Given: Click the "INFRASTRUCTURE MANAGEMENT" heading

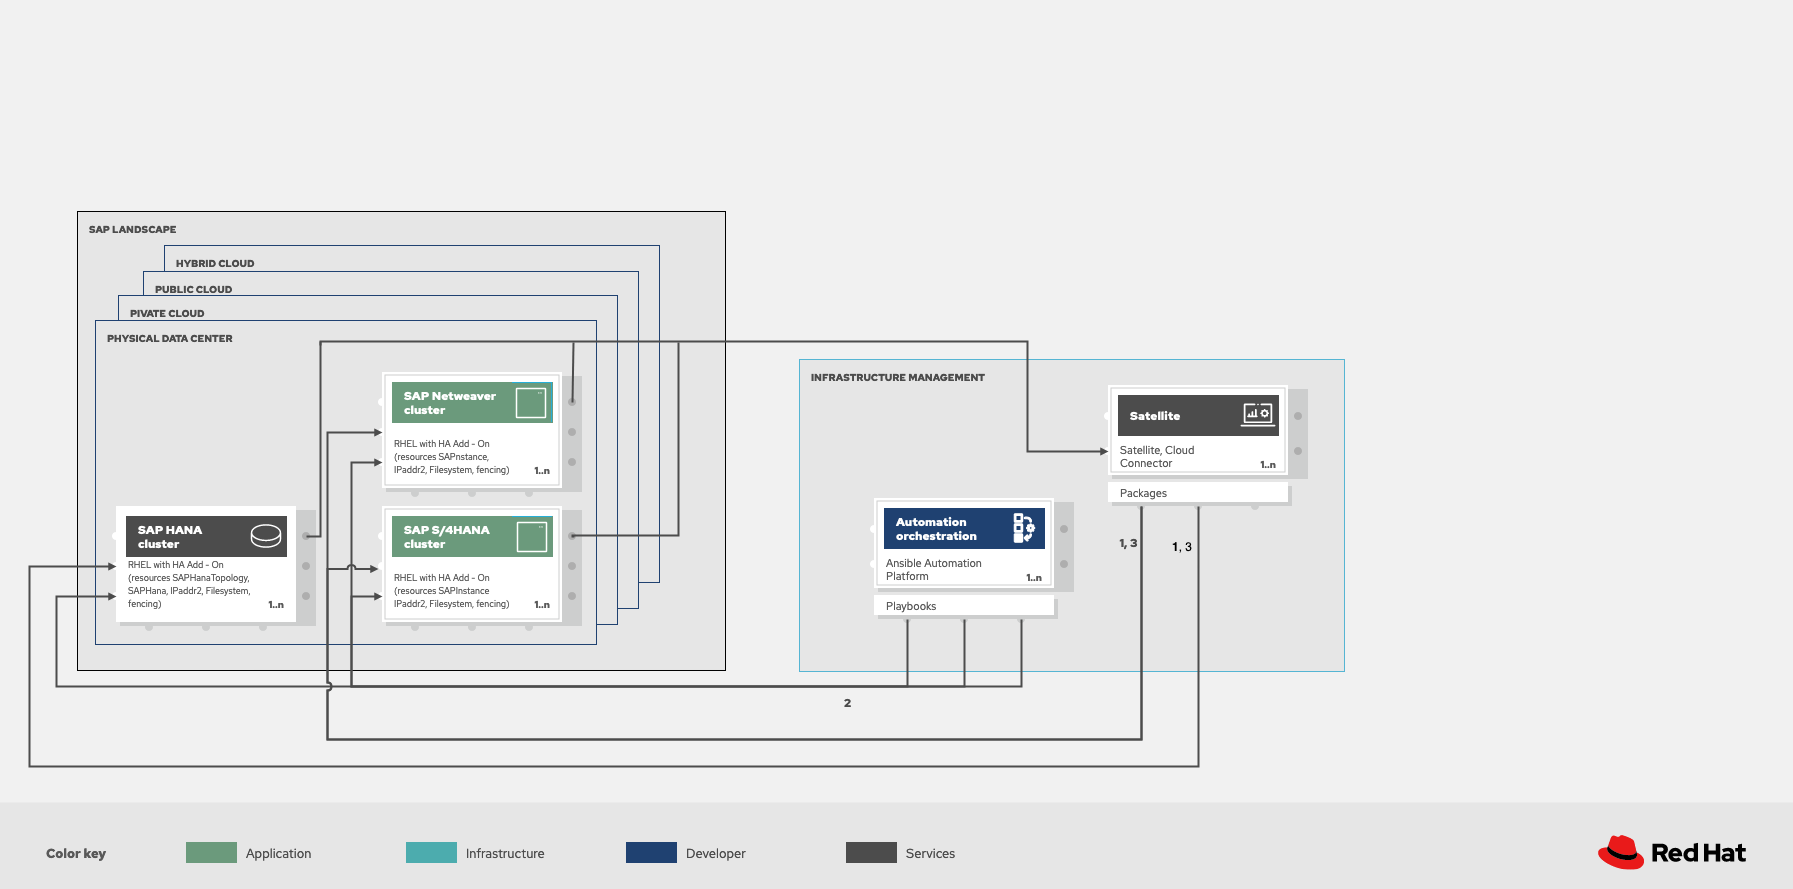Looking at the screenshot, I should (x=898, y=378).
